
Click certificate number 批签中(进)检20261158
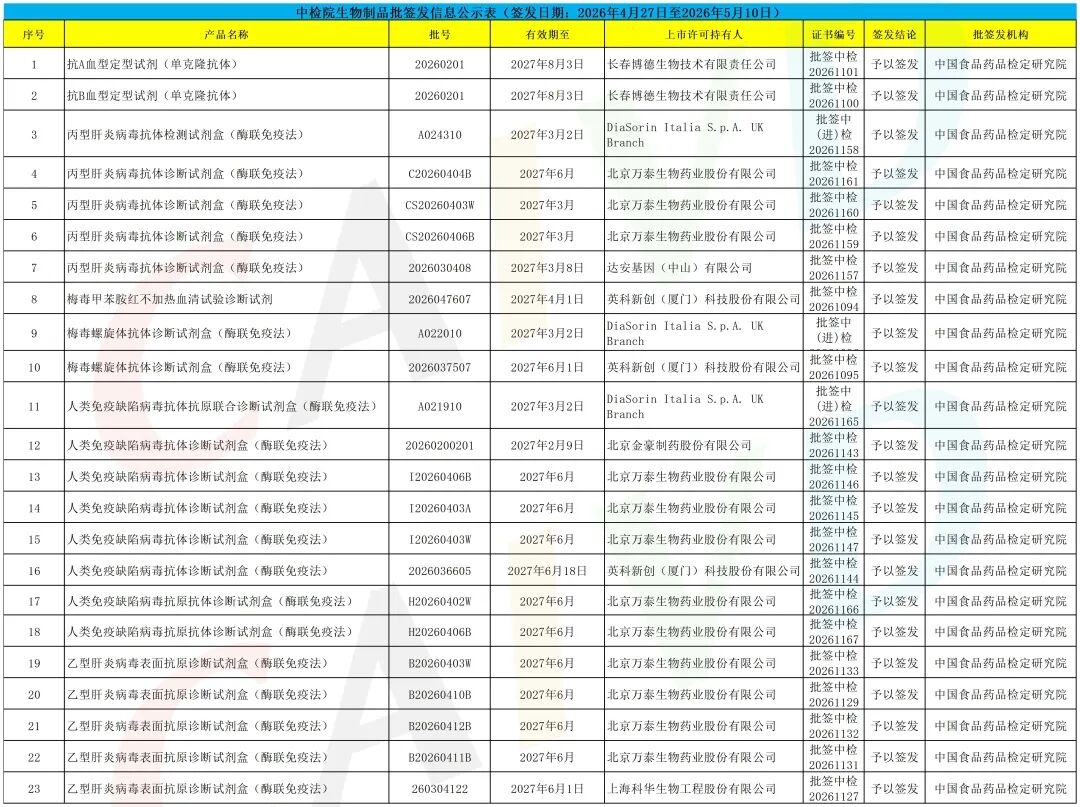tap(833, 135)
